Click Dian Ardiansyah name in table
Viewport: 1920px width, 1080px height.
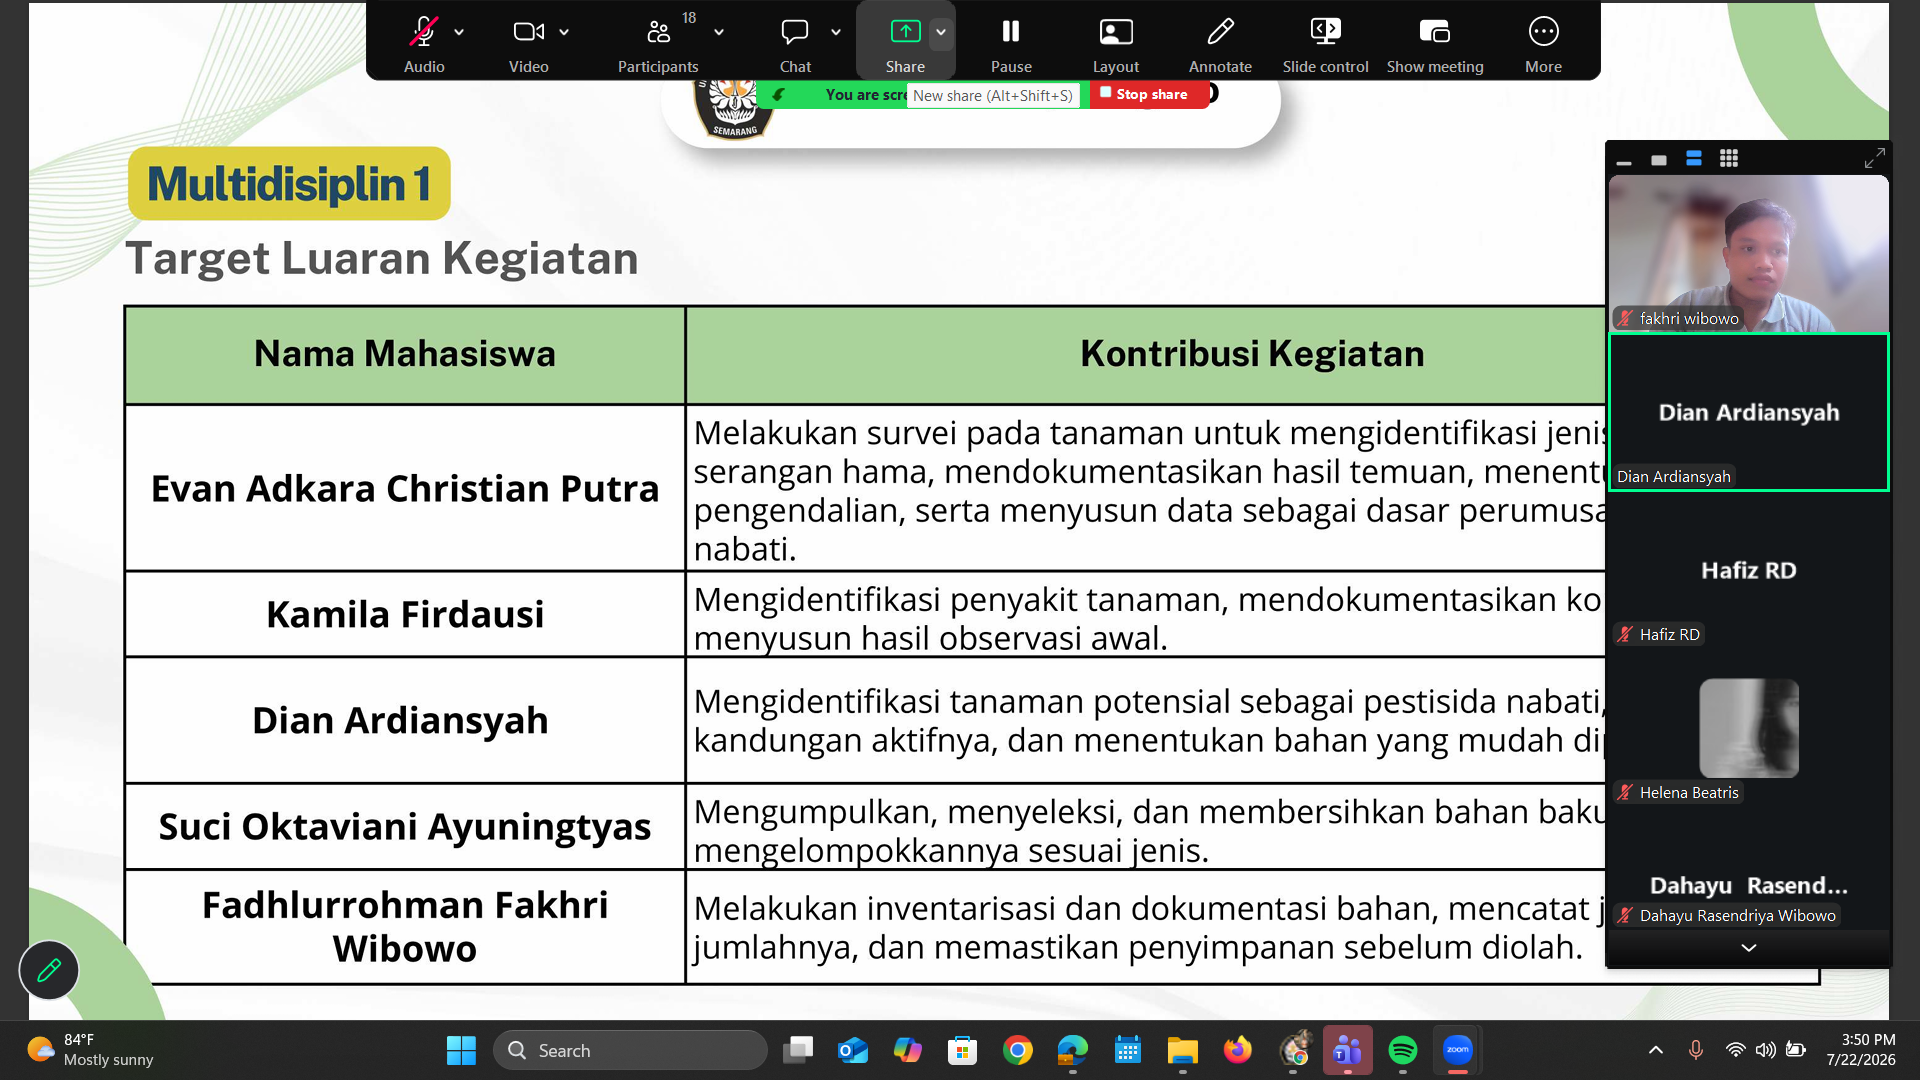[400, 720]
